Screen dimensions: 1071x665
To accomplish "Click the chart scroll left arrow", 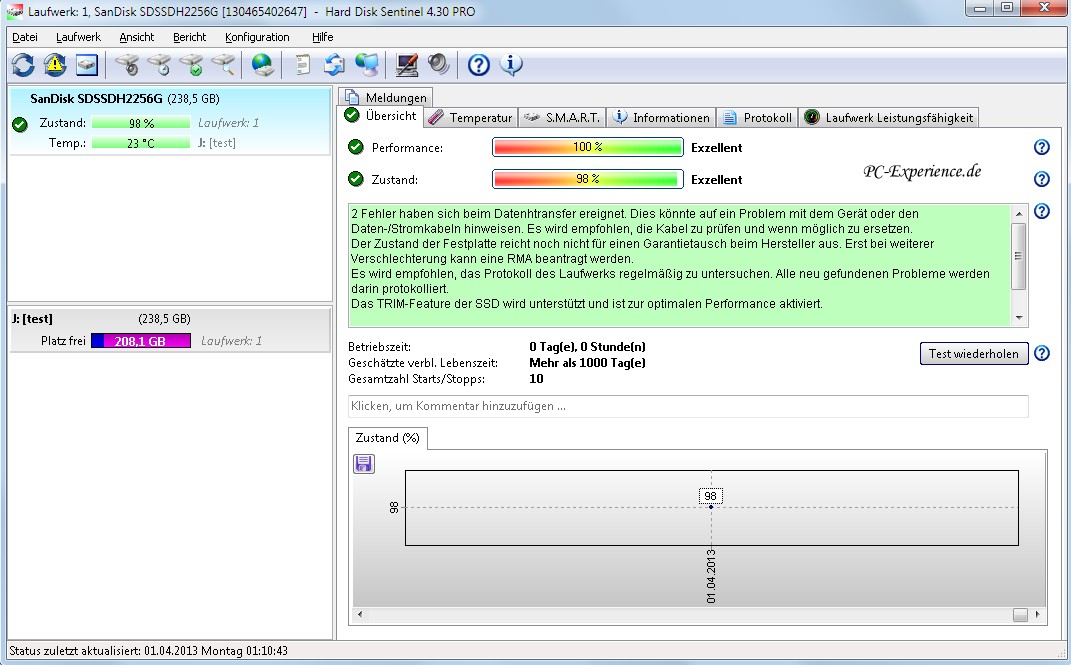I will coord(359,614).
